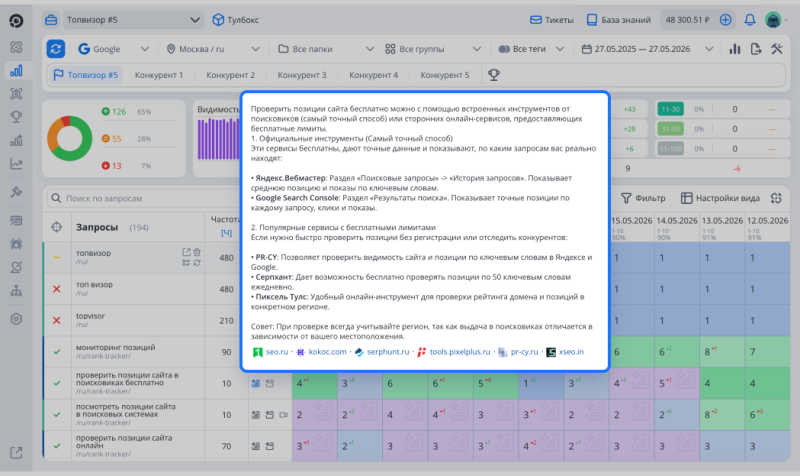Viewport: 800px width, 476px height.
Task: Click the pin icon in the left sidebar
Action: (x=16, y=192)
